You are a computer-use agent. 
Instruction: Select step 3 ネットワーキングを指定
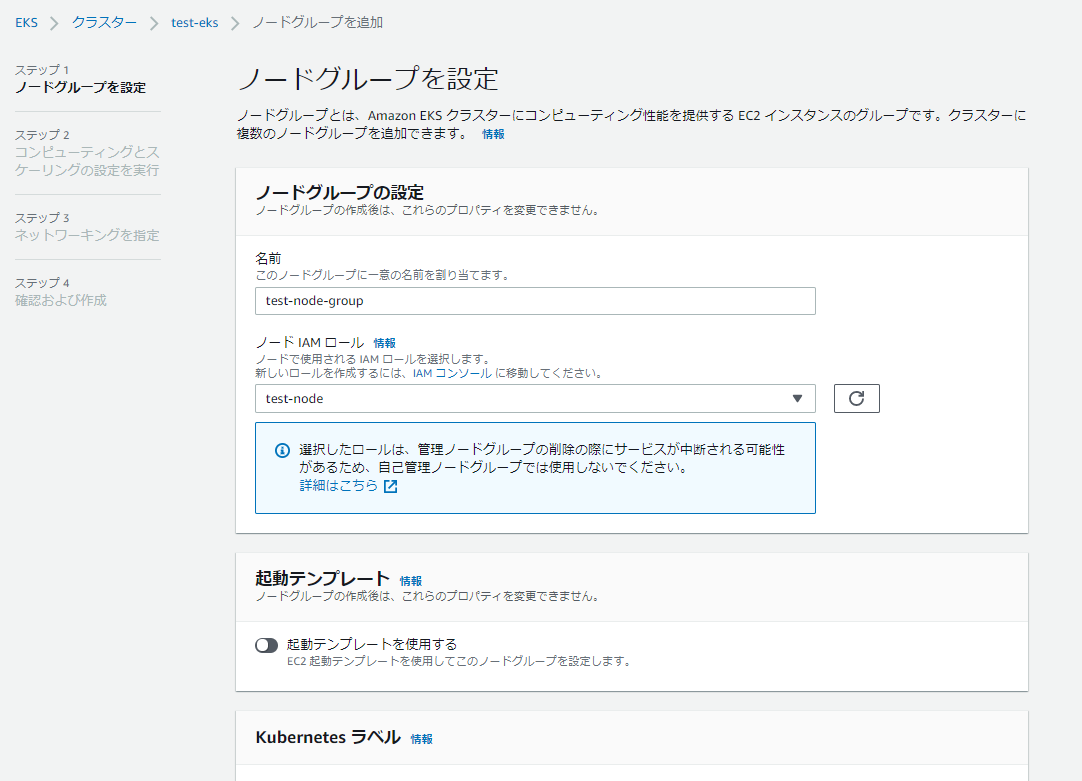pos(87,235)
